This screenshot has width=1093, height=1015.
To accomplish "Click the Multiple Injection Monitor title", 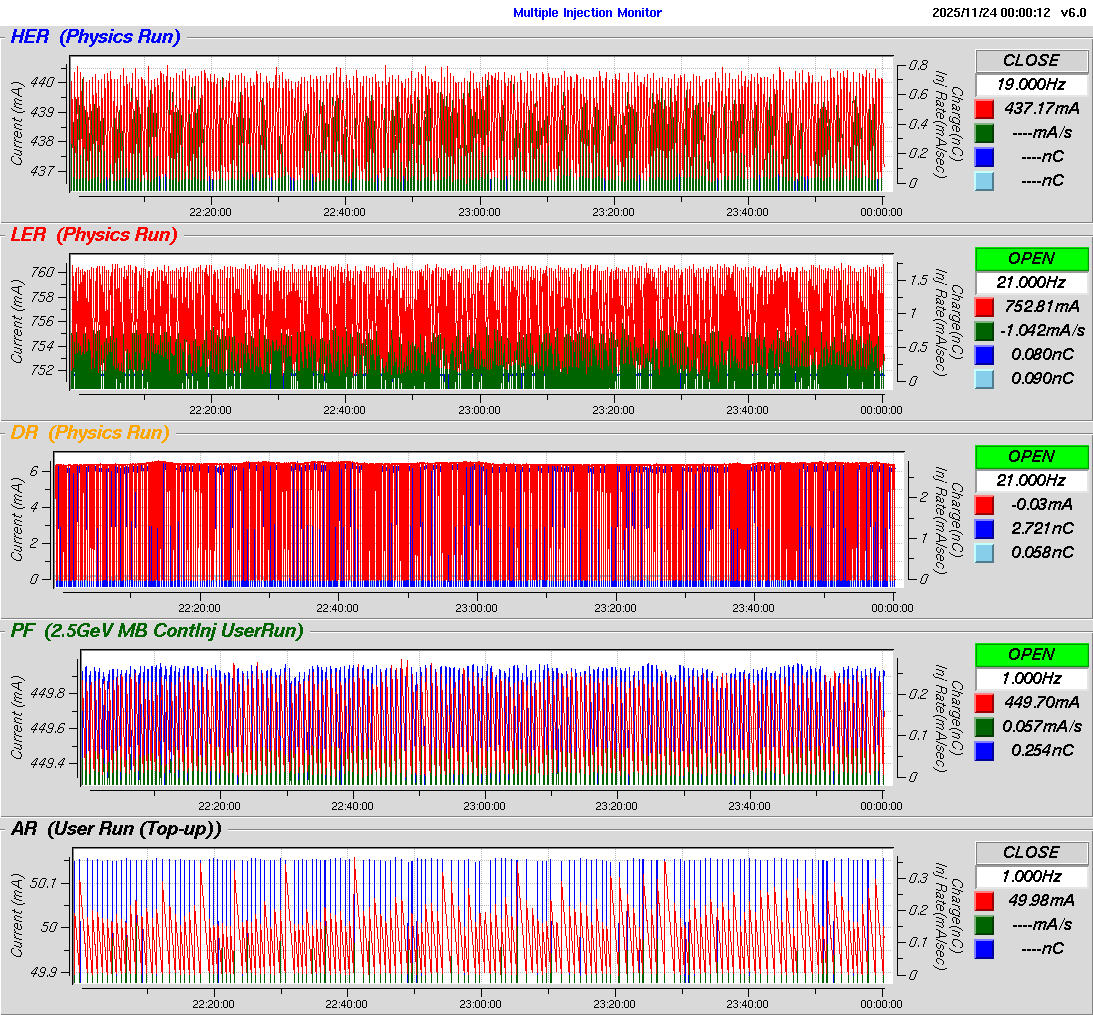I will pos(587,13).
